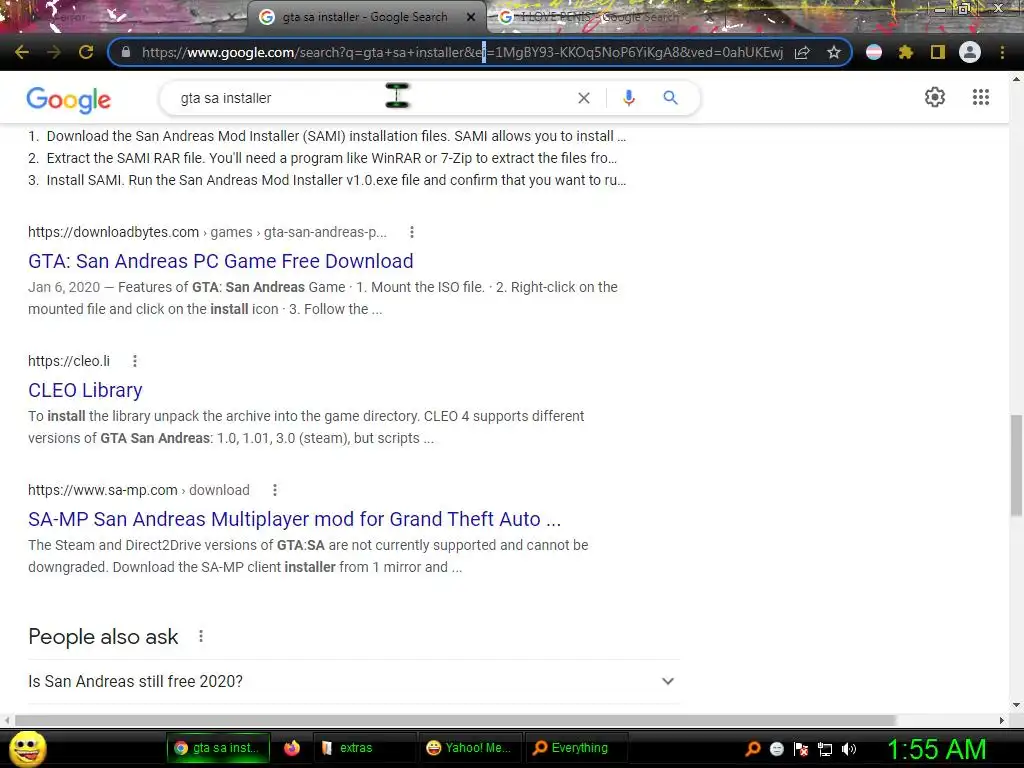Open options menu for sa-mp.com result
Viewport: 1024px width, 768px height.
(x=274, y=490)
